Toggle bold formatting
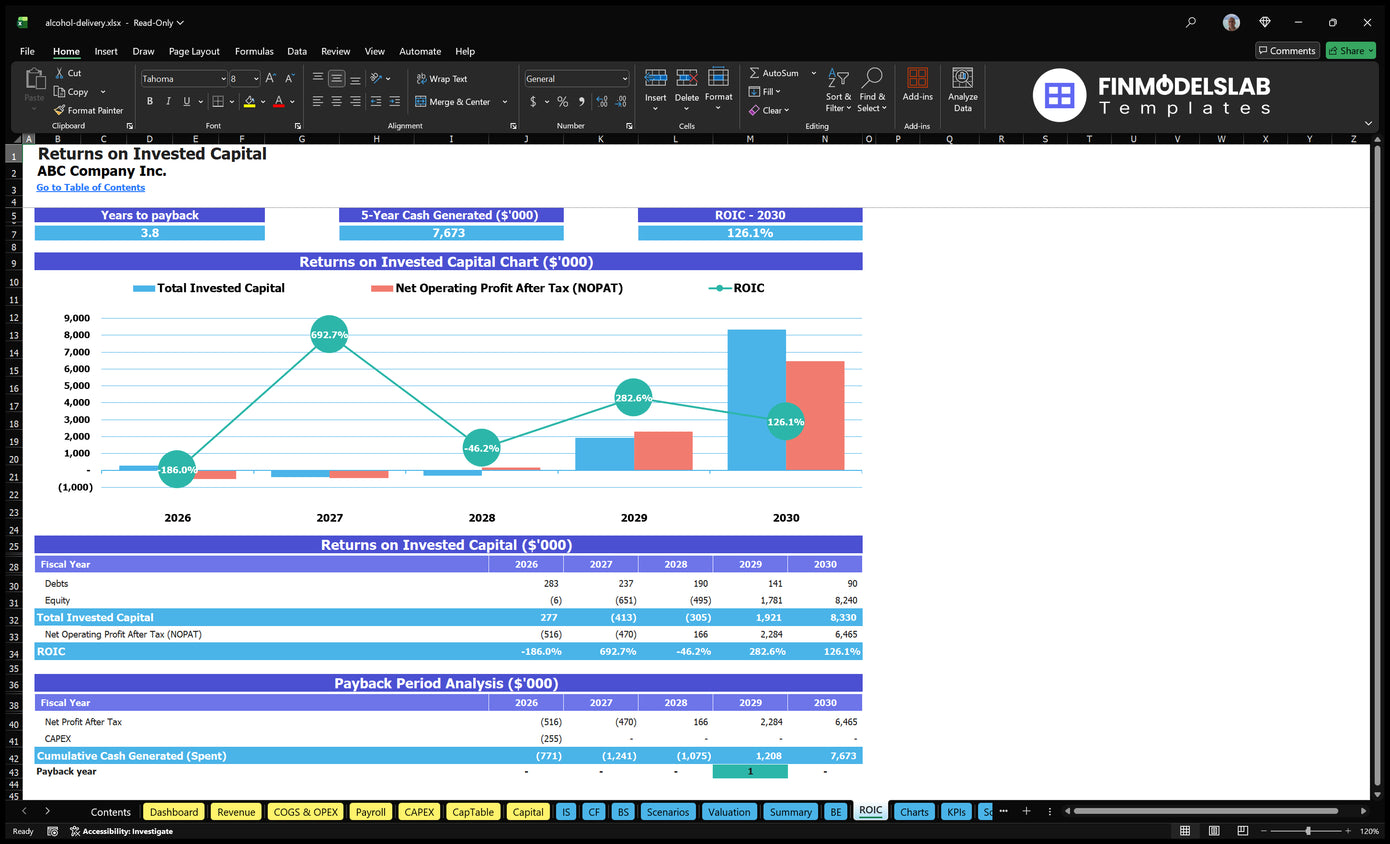 point(150,101)
